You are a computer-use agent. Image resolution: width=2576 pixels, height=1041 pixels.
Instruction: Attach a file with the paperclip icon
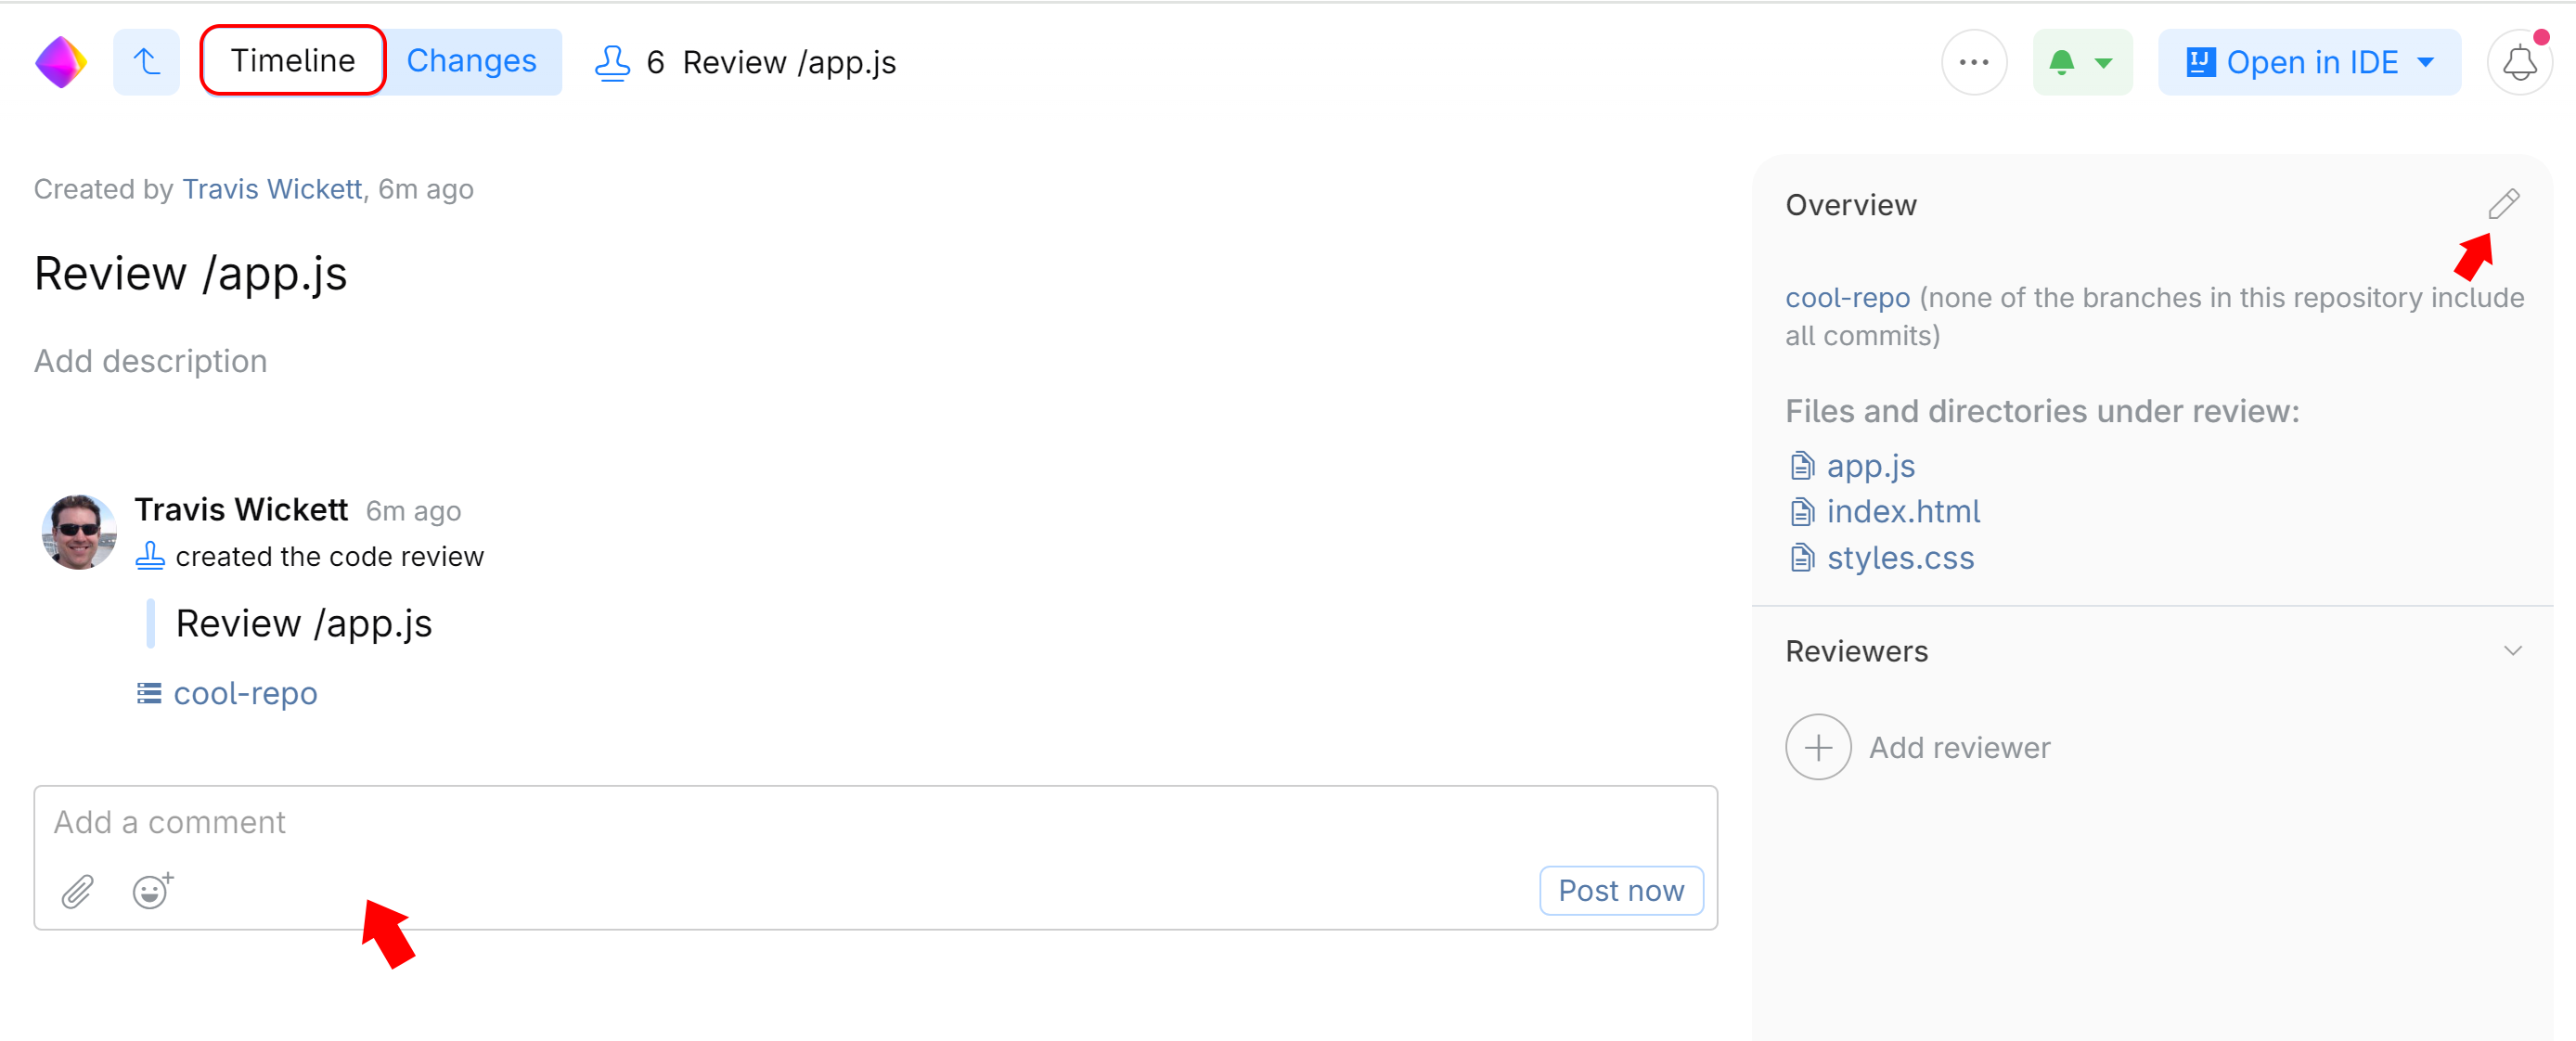(75, 892)
